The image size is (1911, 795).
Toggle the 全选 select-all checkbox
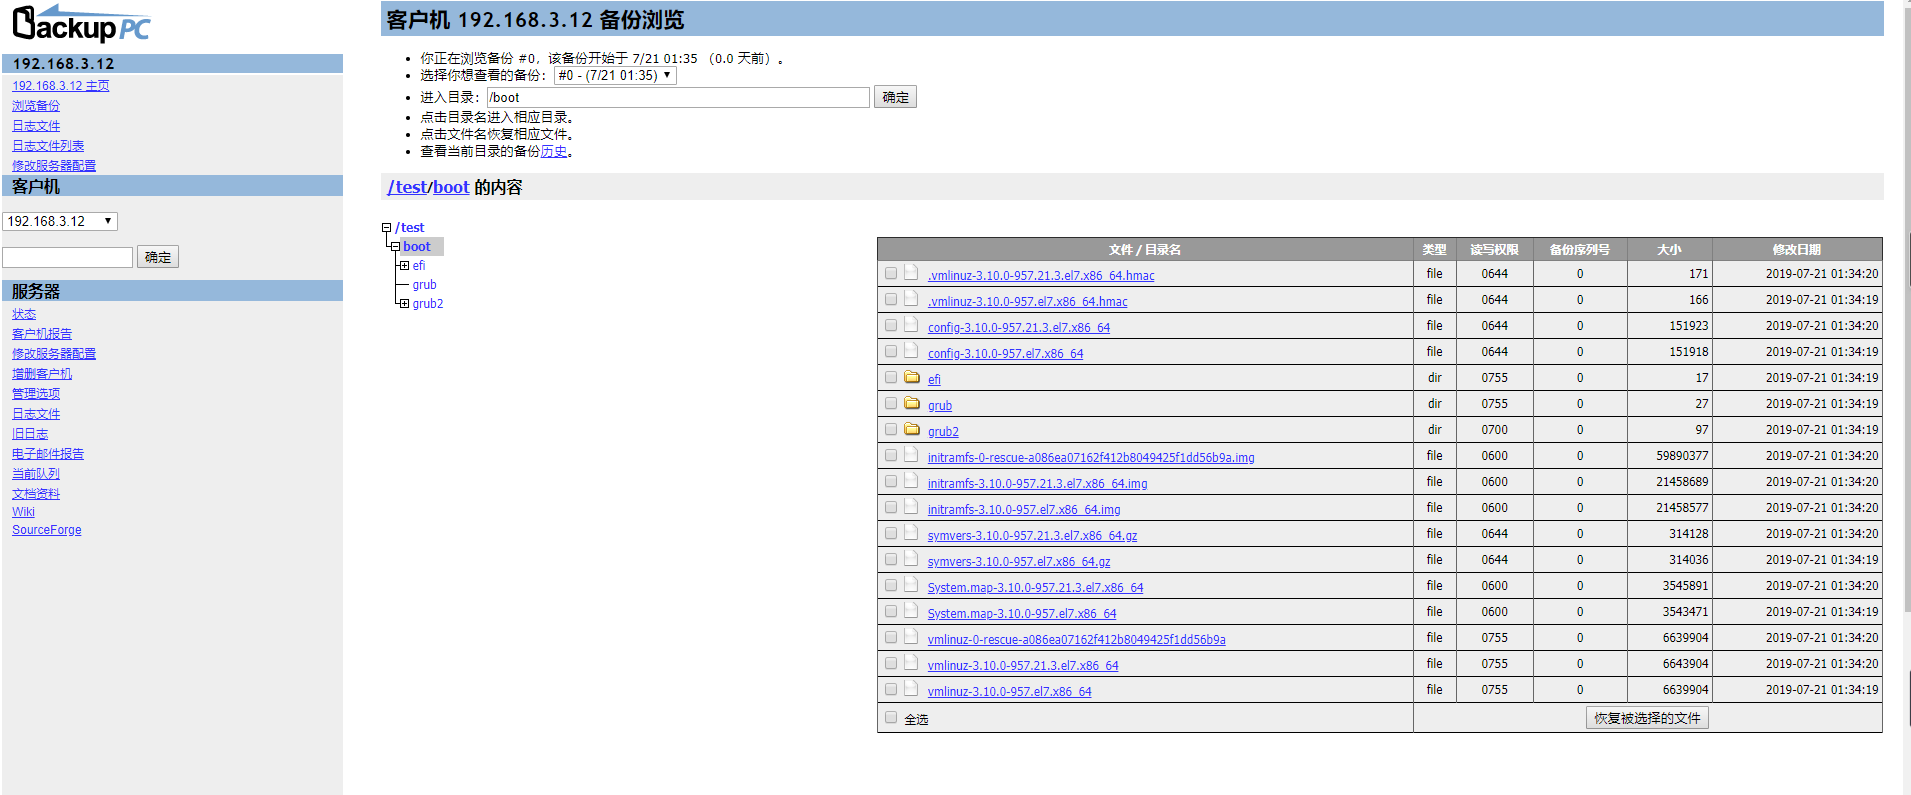click(x=891, y=717)
